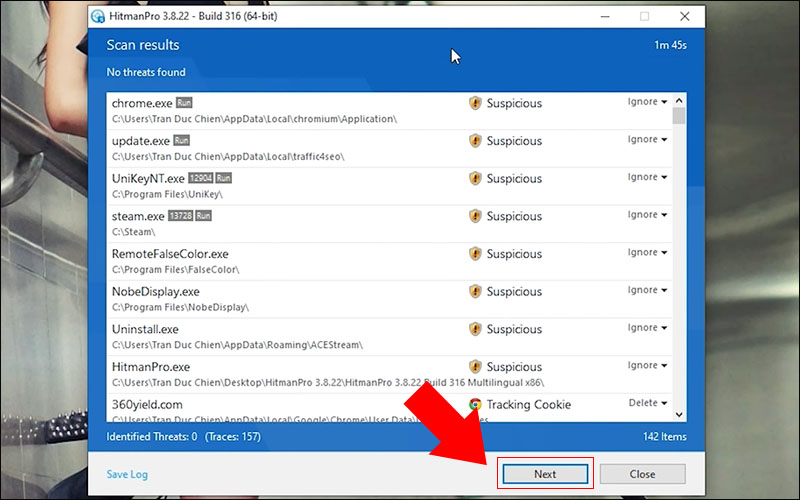Click the shield icon beside steam.exe
This screenshot has height=500, width=800.
point(475,216)
